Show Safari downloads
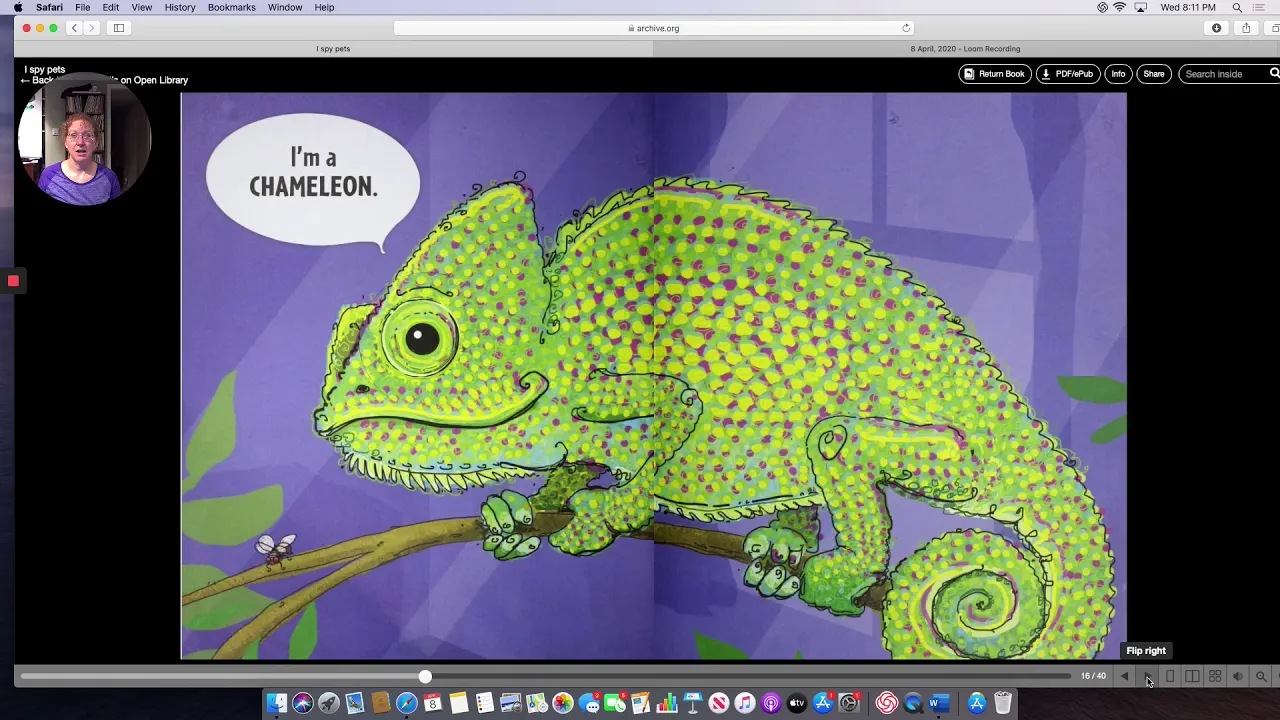1280x720 pixels. tap(1217, 28)
